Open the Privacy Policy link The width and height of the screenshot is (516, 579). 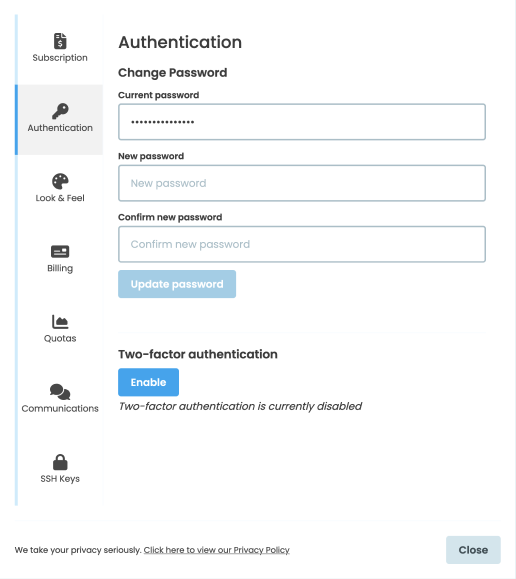pyautogui.click(x=216, y=550)
